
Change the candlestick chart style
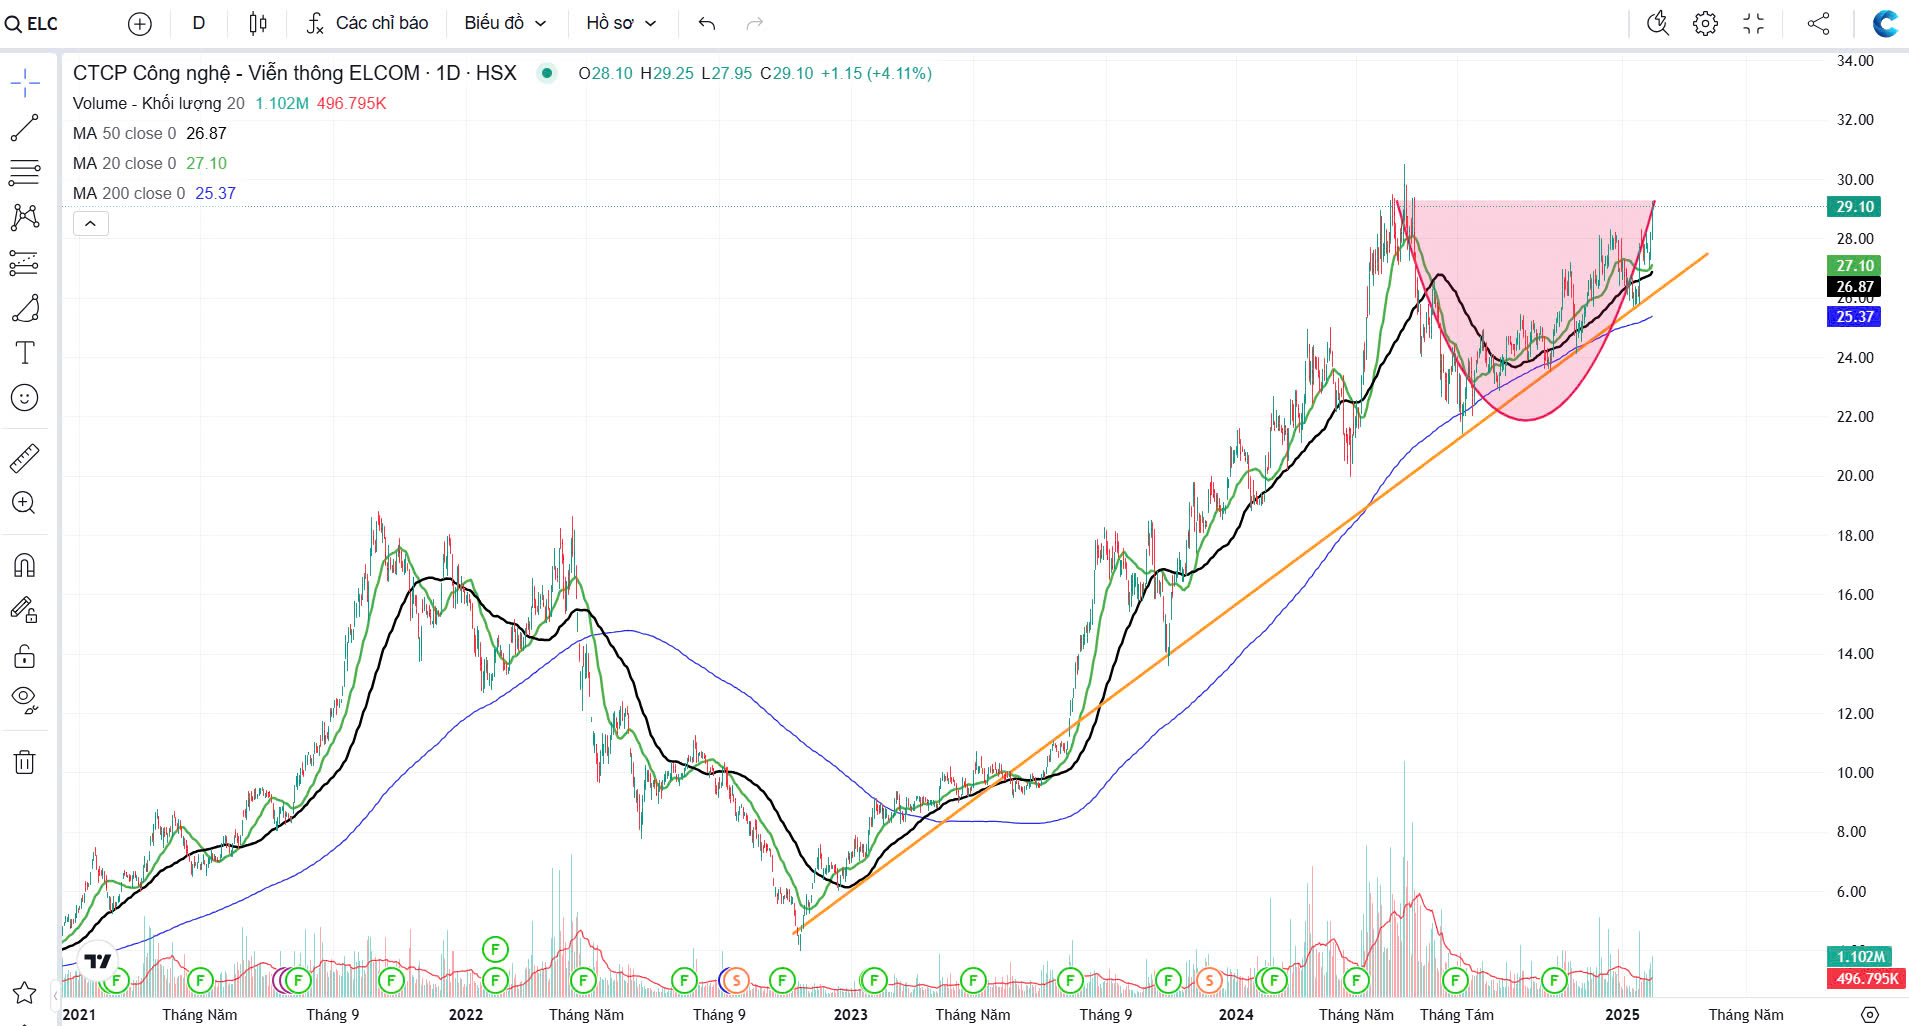(x=258, y=23)
